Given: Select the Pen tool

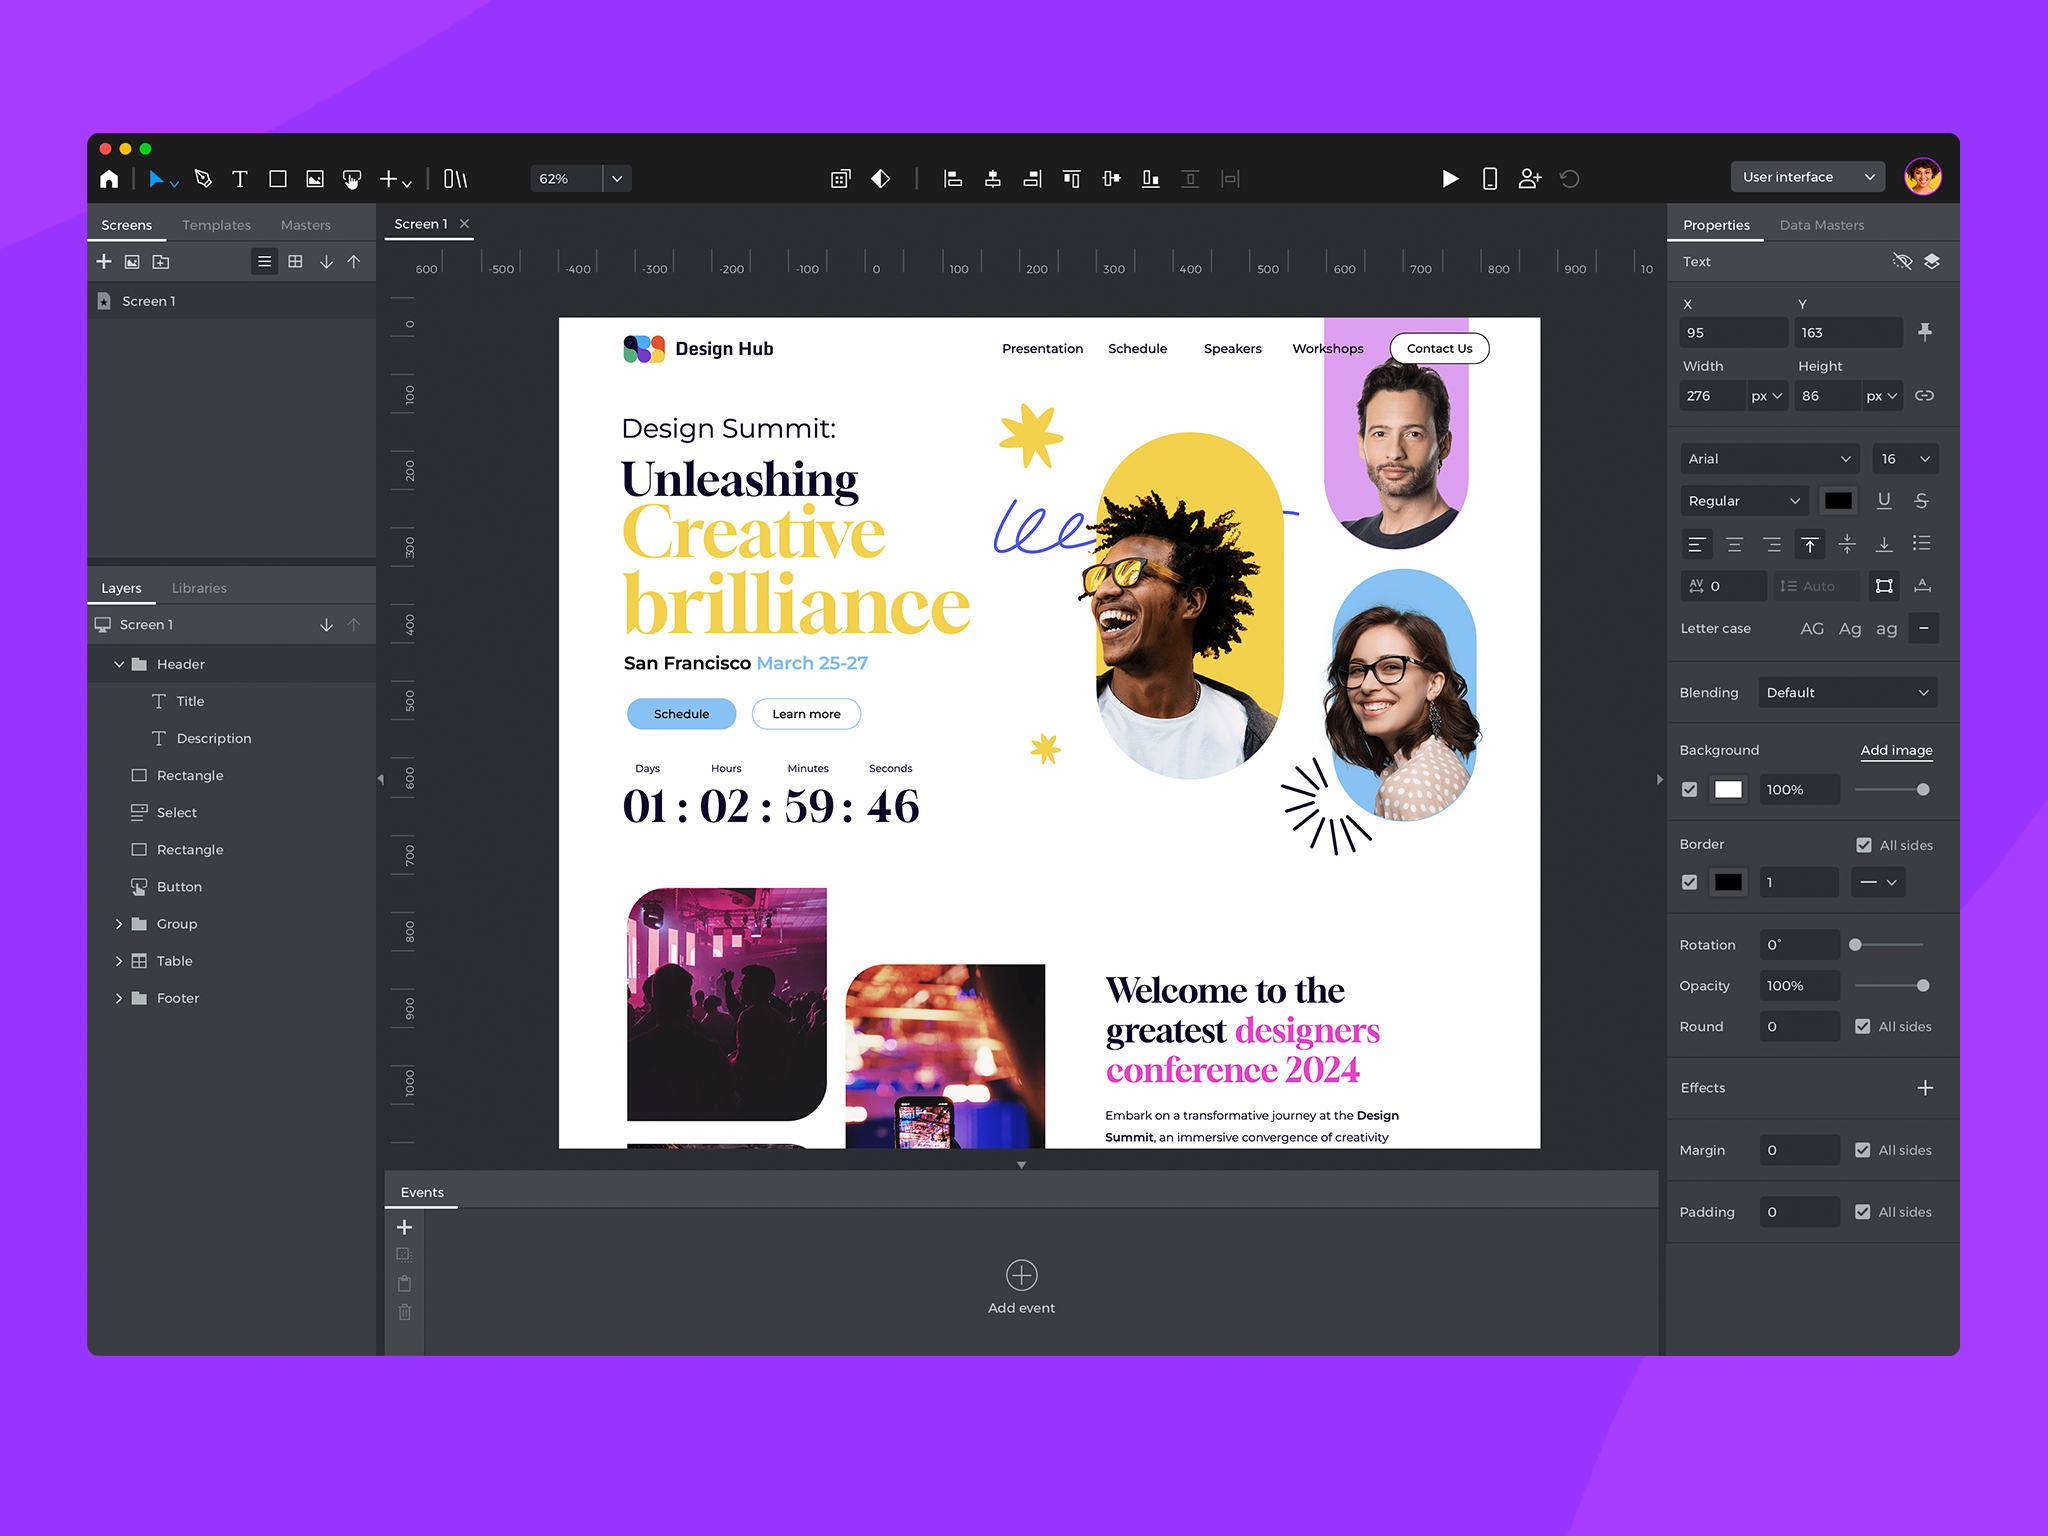Looking at the screenshot, I should point(203,178).
